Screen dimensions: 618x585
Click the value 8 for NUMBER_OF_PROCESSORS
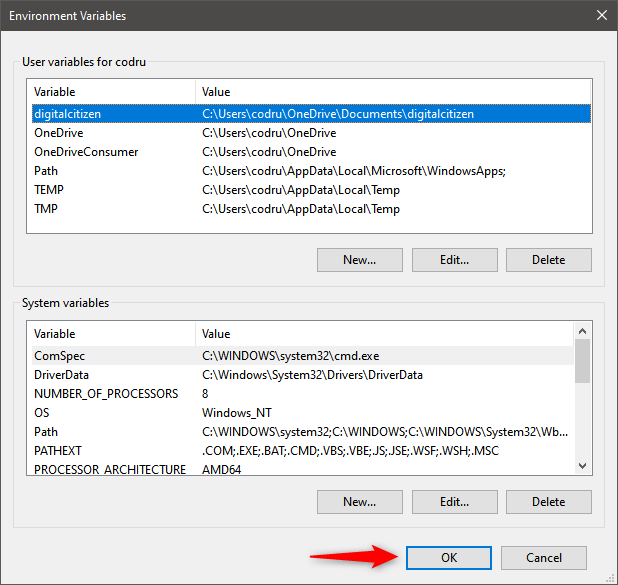[205, 394]
